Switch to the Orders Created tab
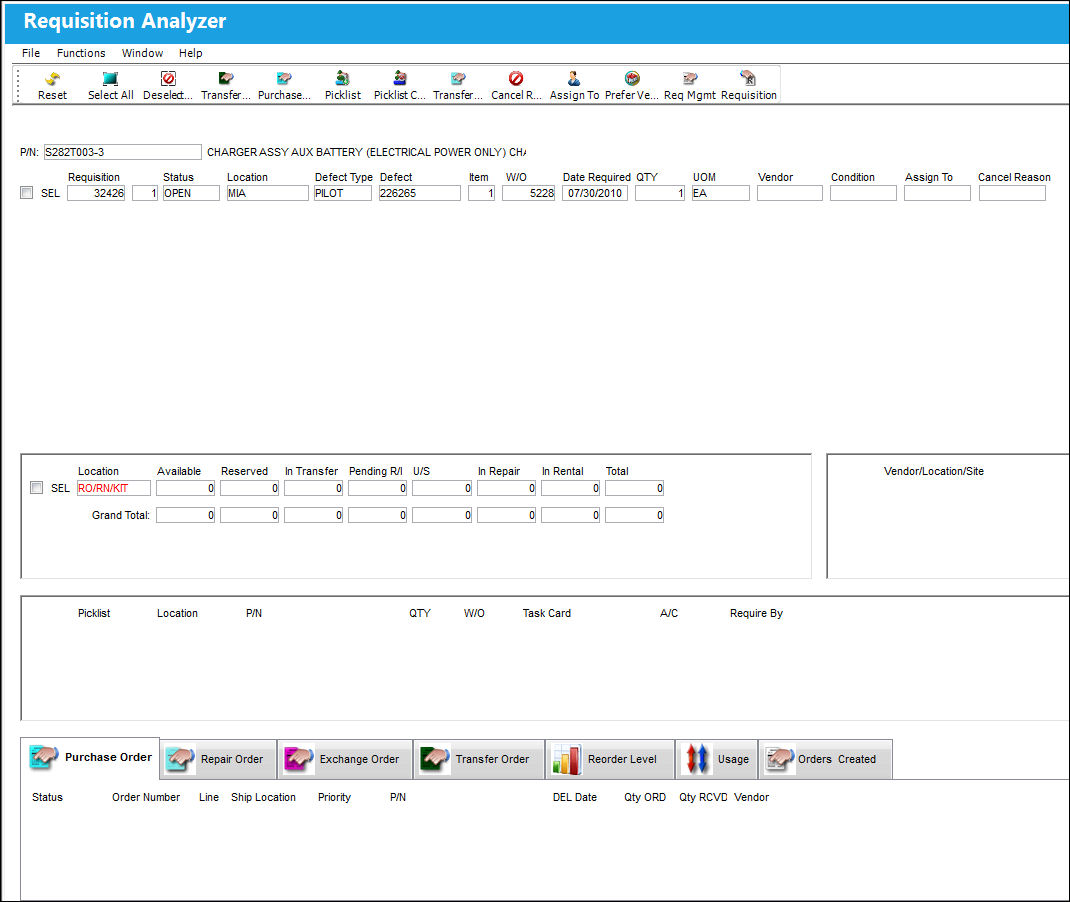 [x=825, y=759]
